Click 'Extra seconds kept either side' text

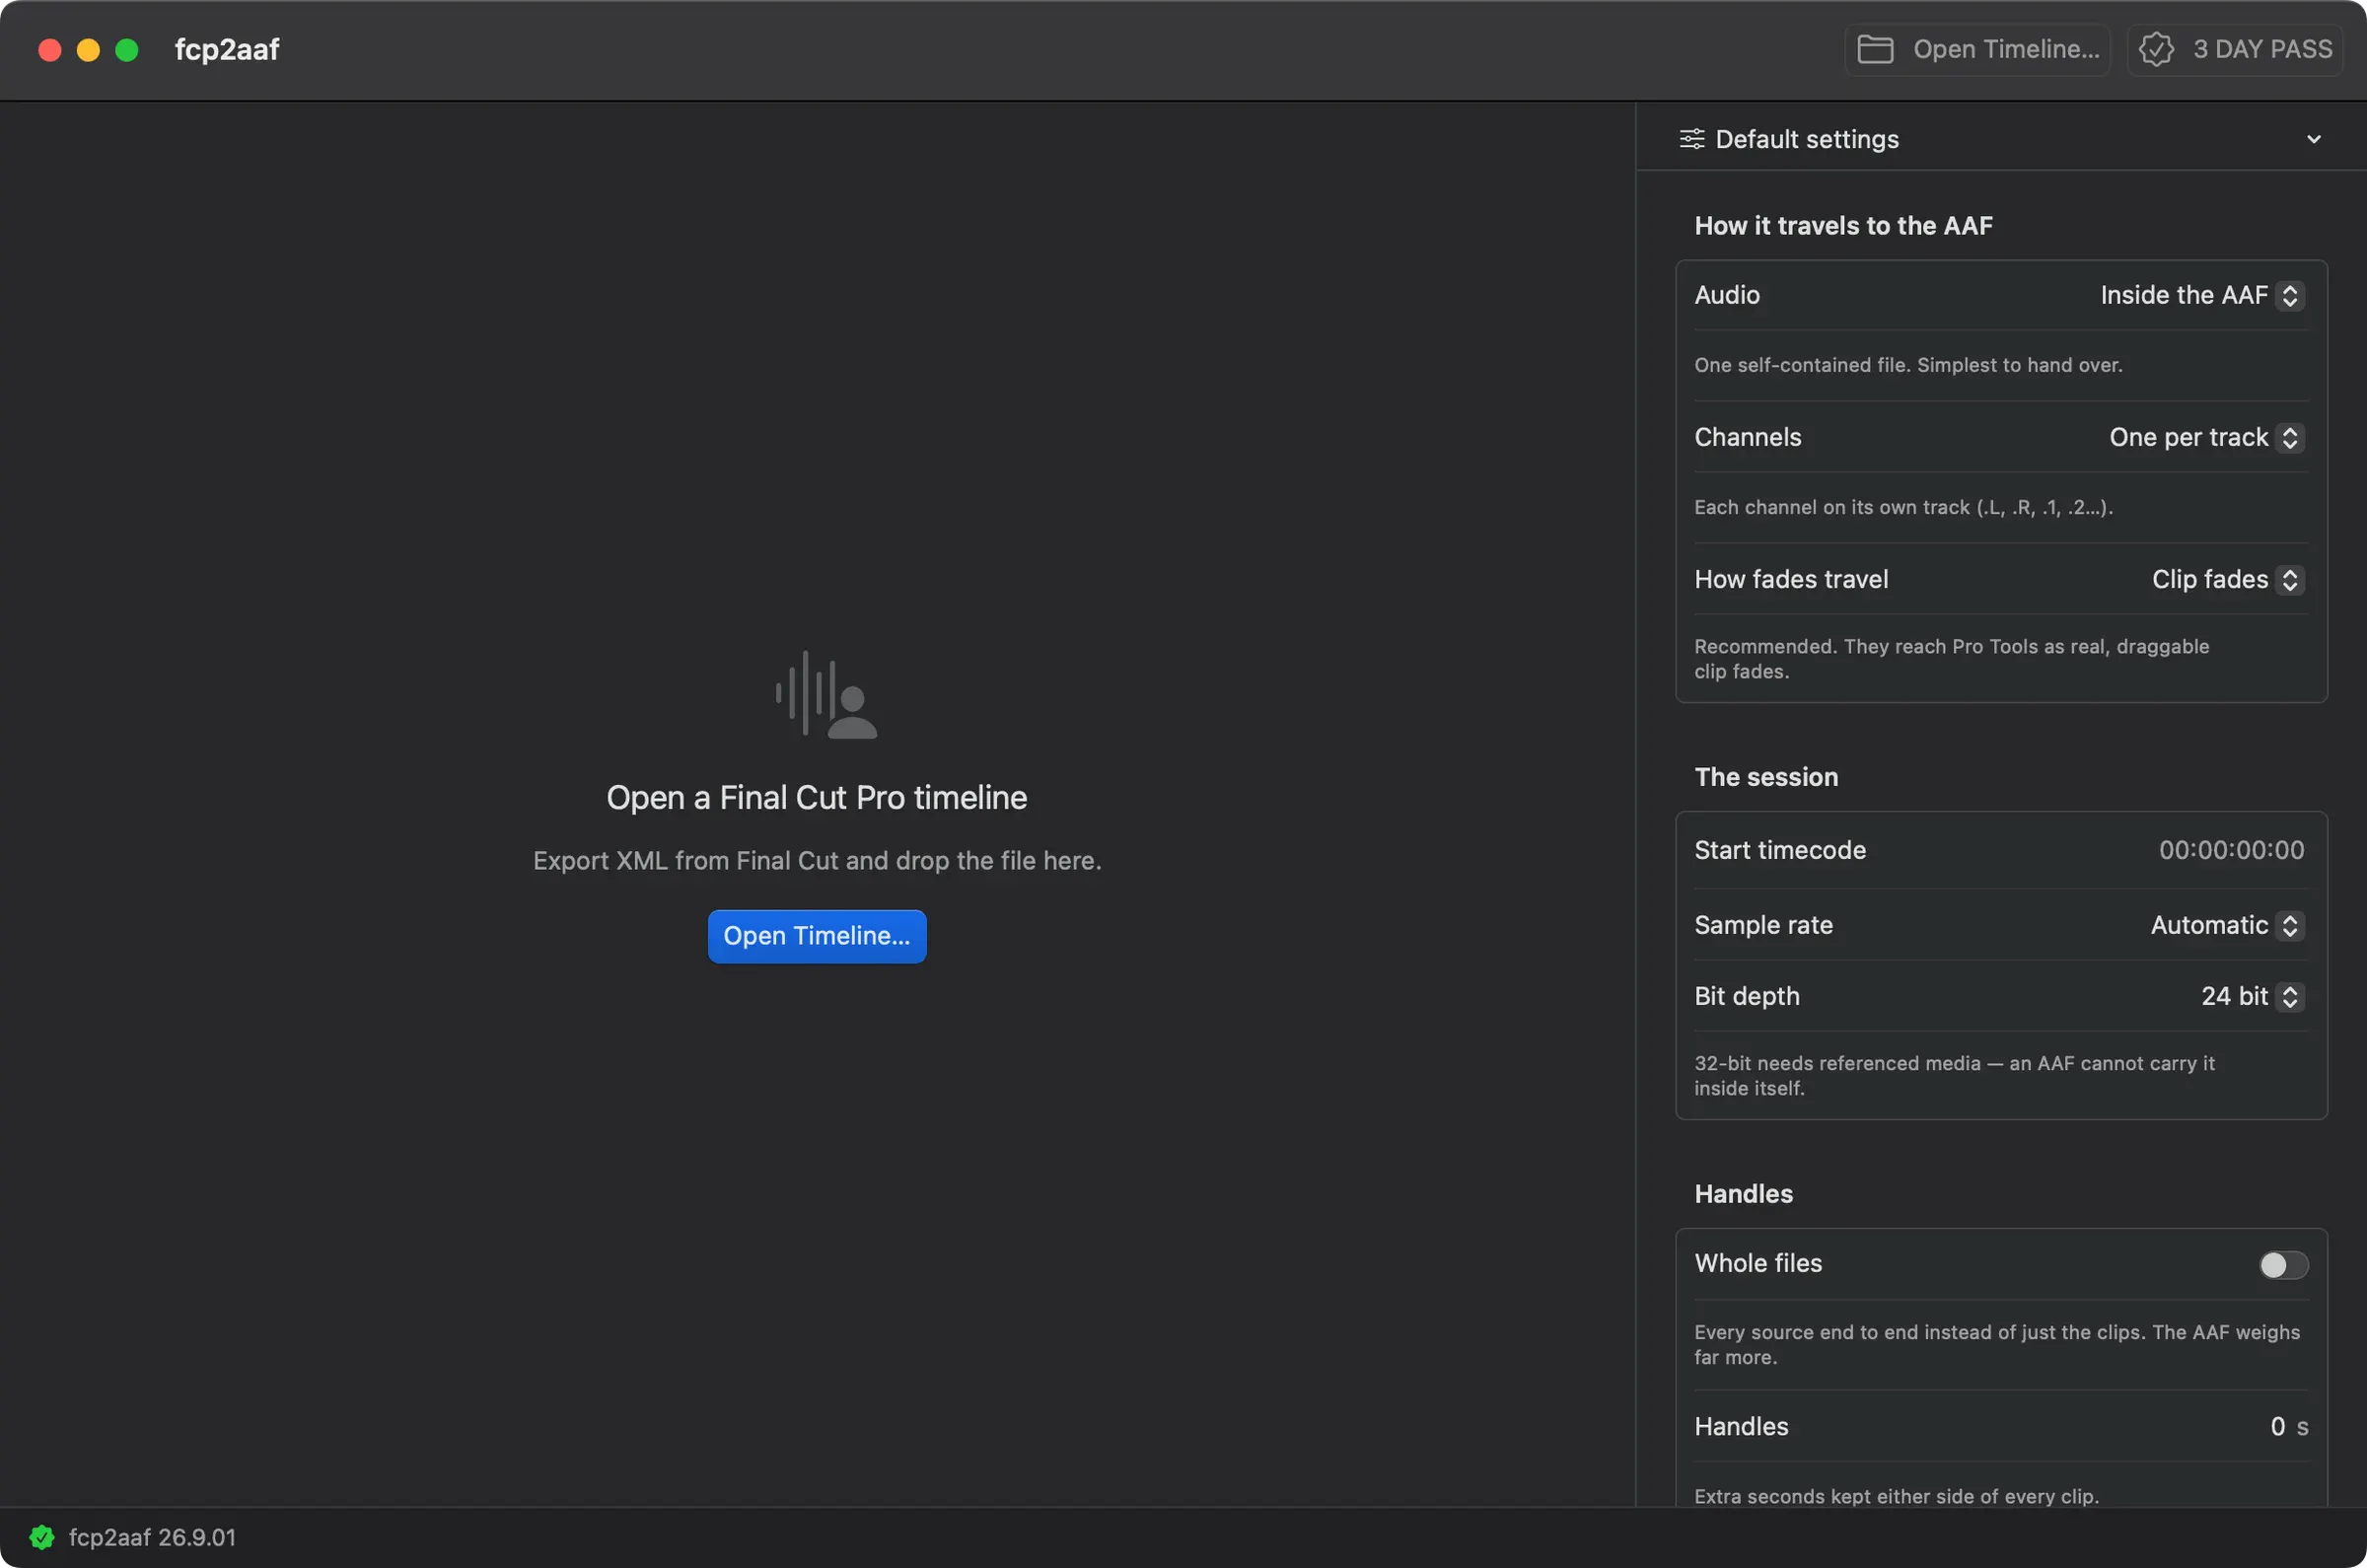(1896, 1496)
